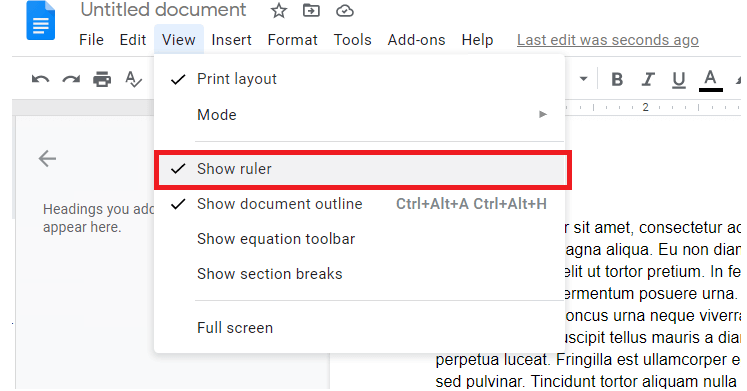Underline the selected text
Viewport: 747px width, 391px height.
(x=679, y=80)
